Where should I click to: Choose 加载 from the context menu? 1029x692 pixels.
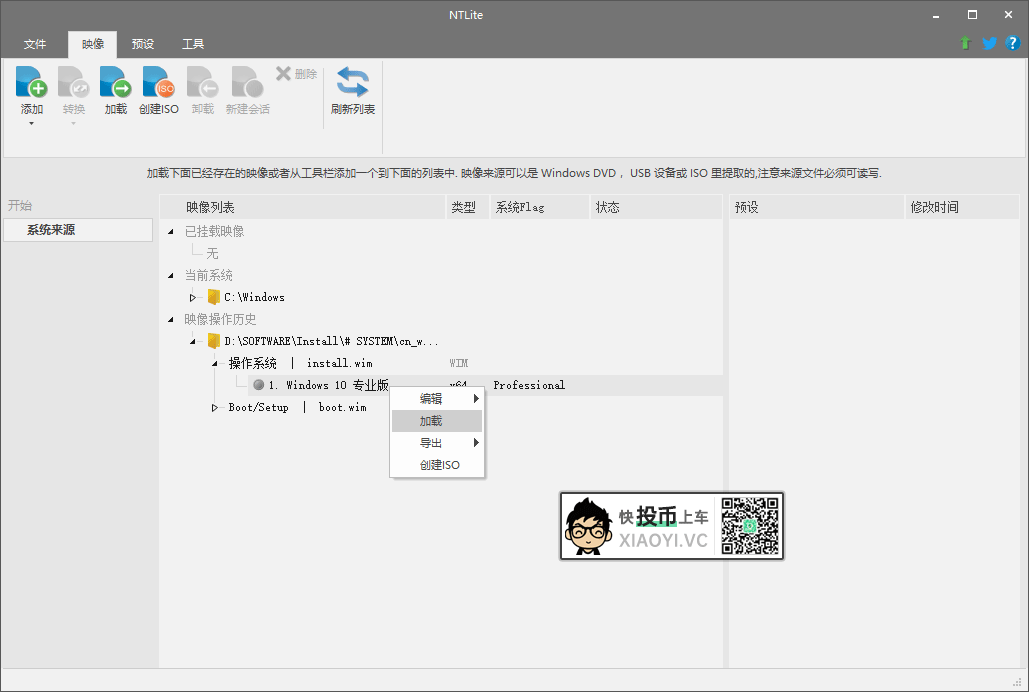(x=431, y=421)
